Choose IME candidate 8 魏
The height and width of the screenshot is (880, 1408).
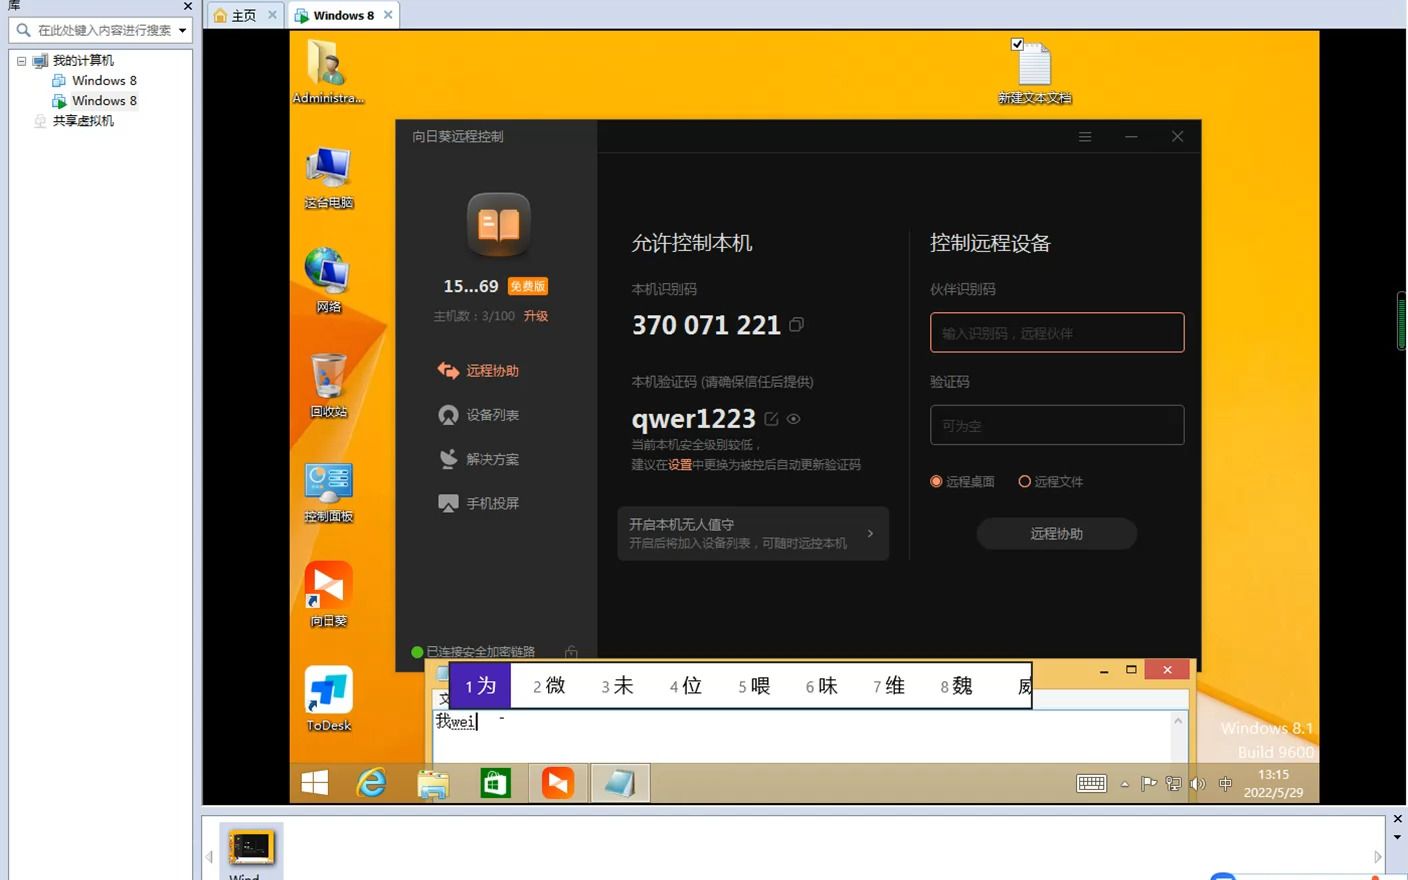(x=957, y=686)
